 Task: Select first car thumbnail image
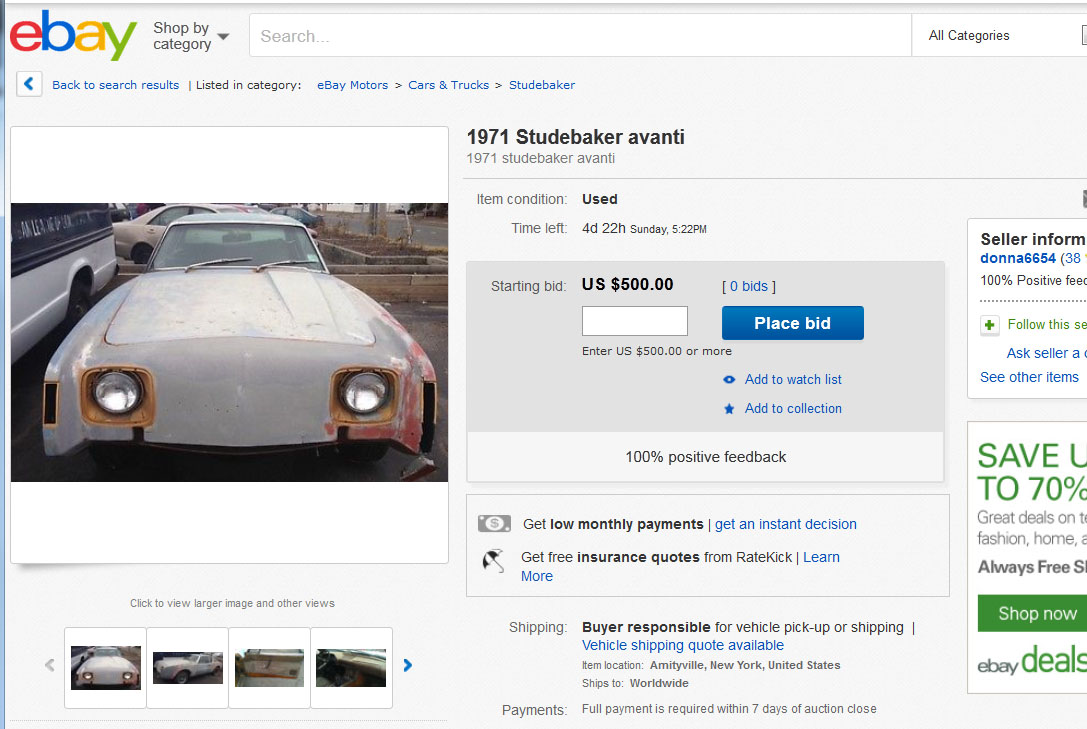point(106,667)
